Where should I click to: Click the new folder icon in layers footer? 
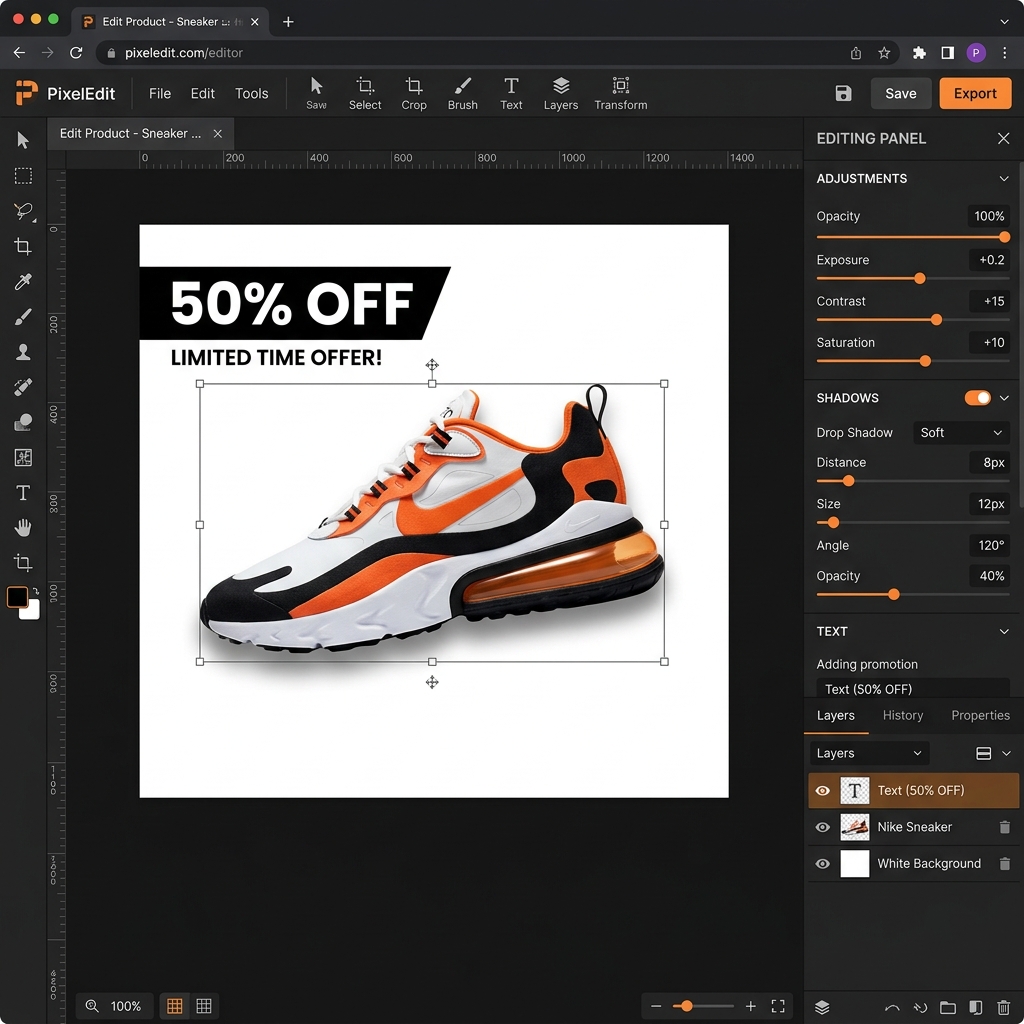tap(948, 1007)
